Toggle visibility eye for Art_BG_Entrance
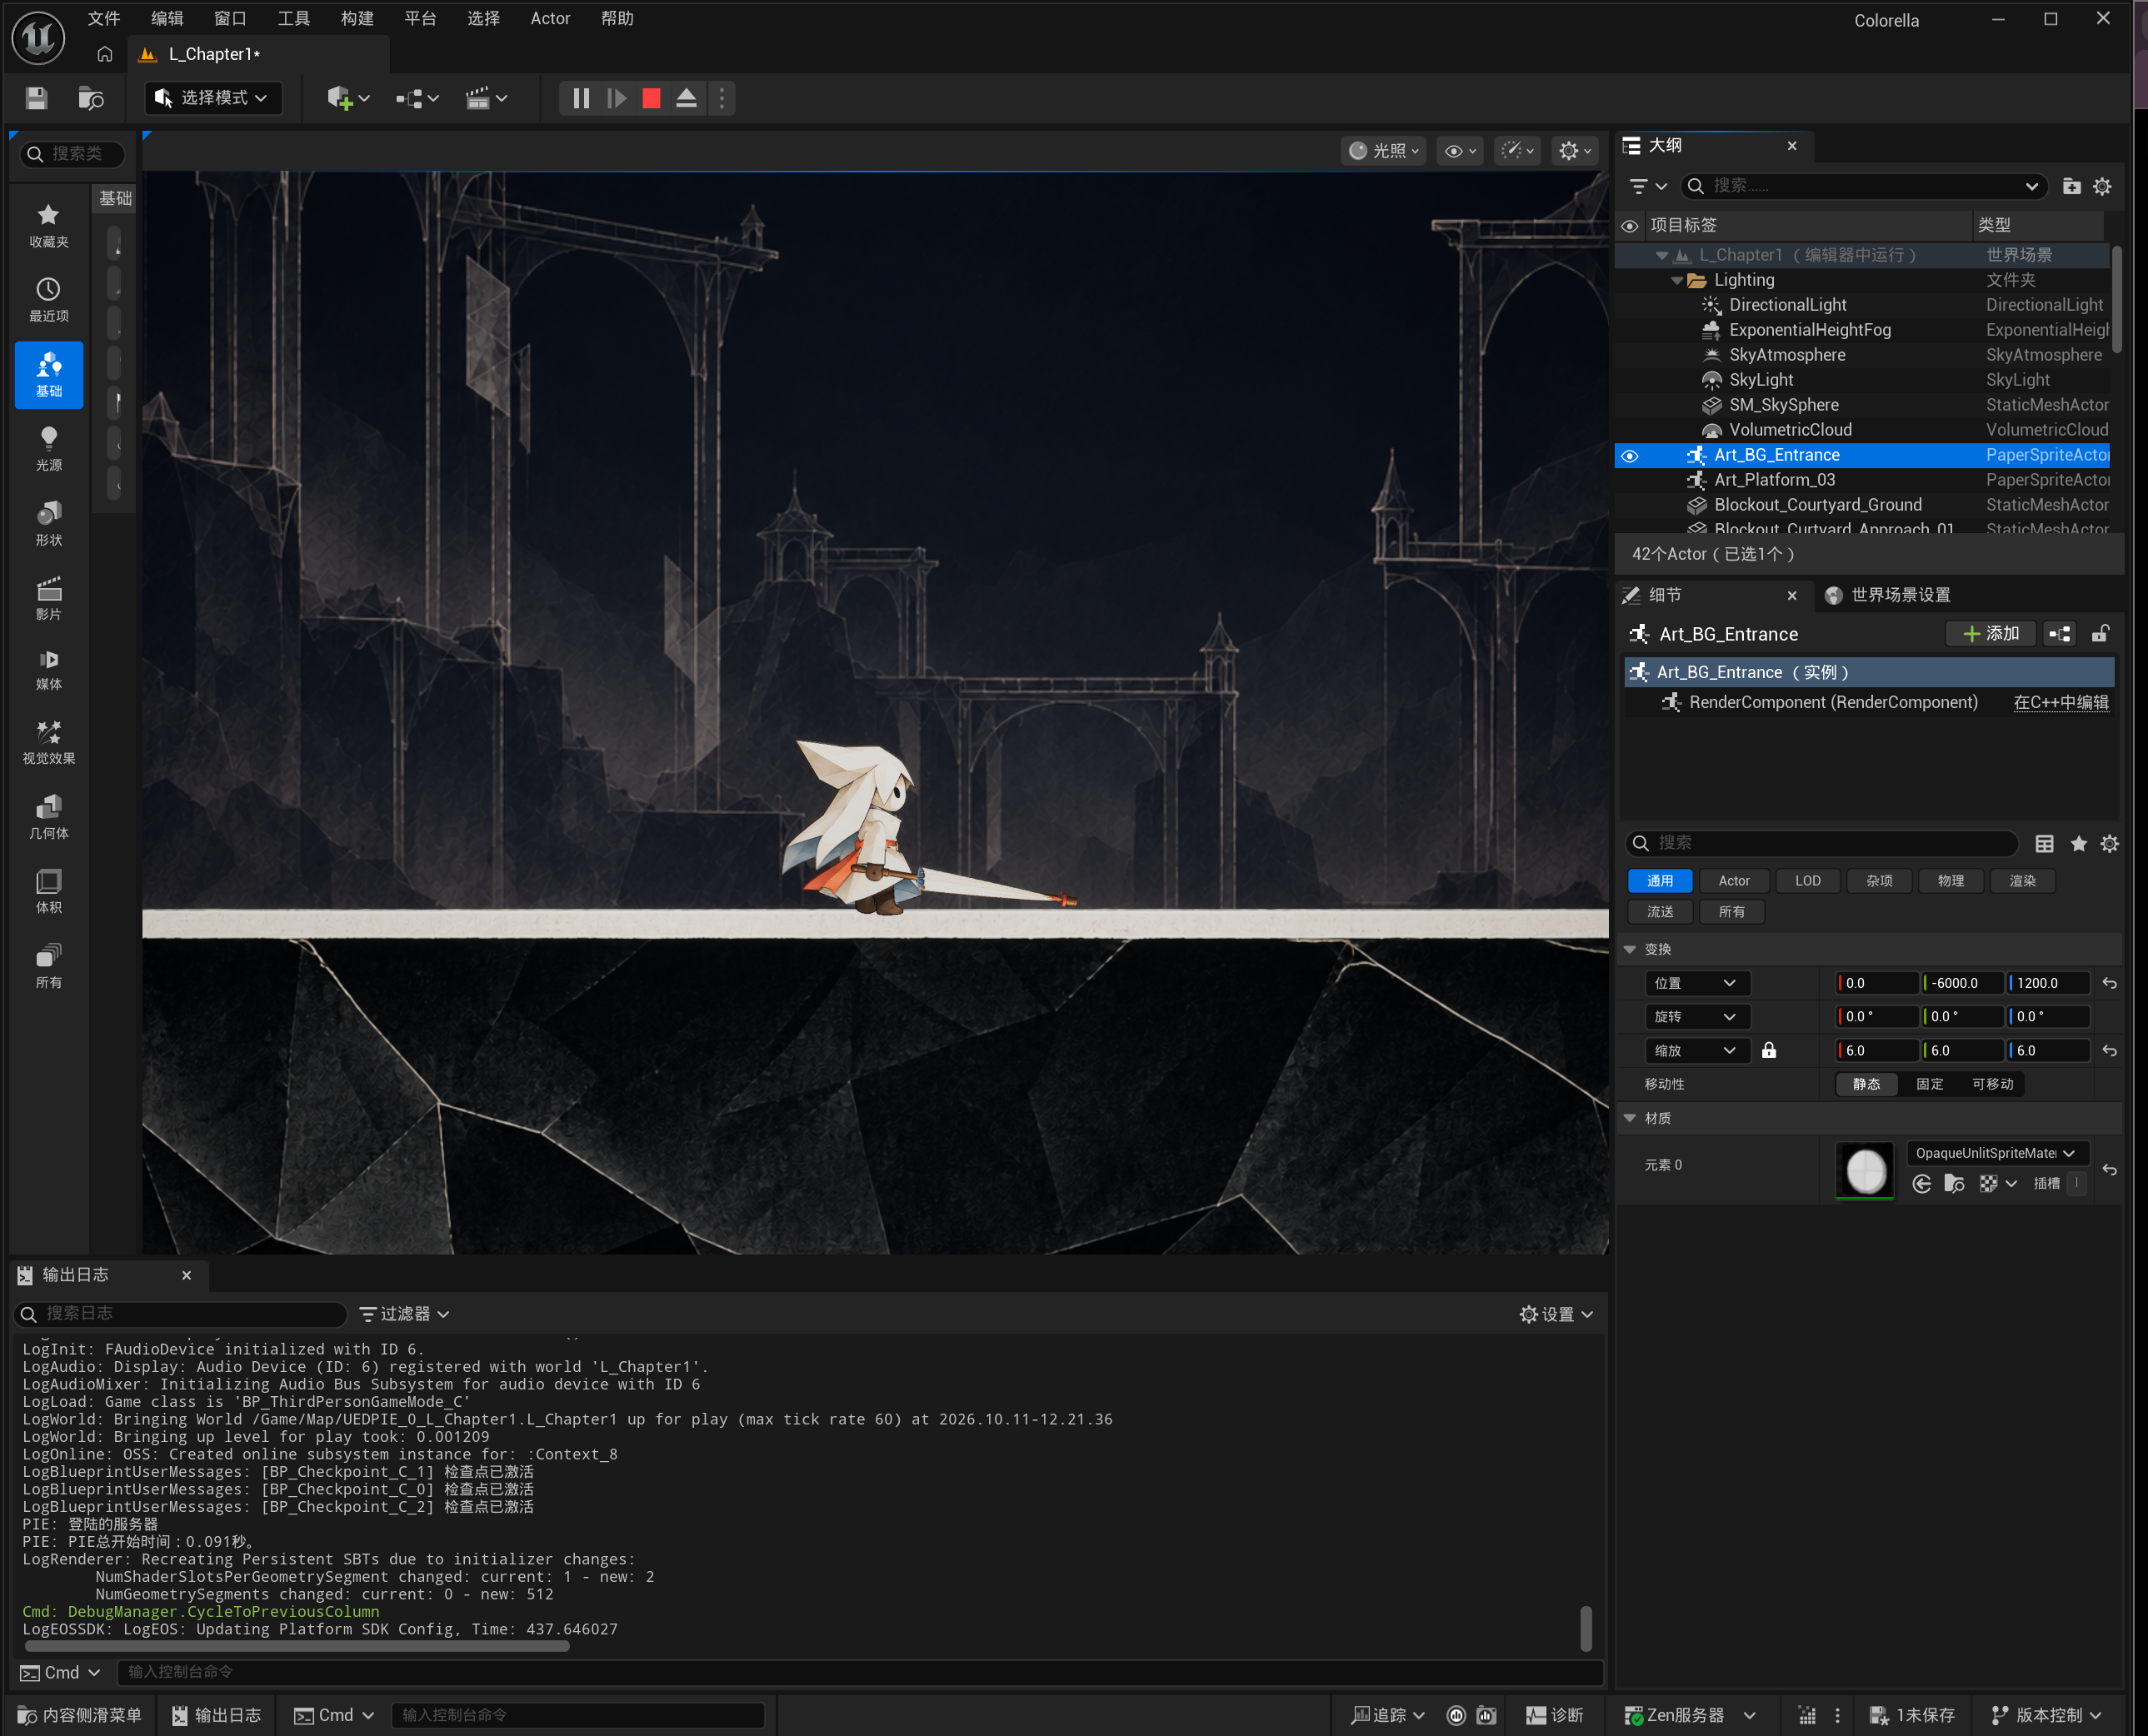This screenshot has width=2148, height=1736. (x=1629, y=456)
